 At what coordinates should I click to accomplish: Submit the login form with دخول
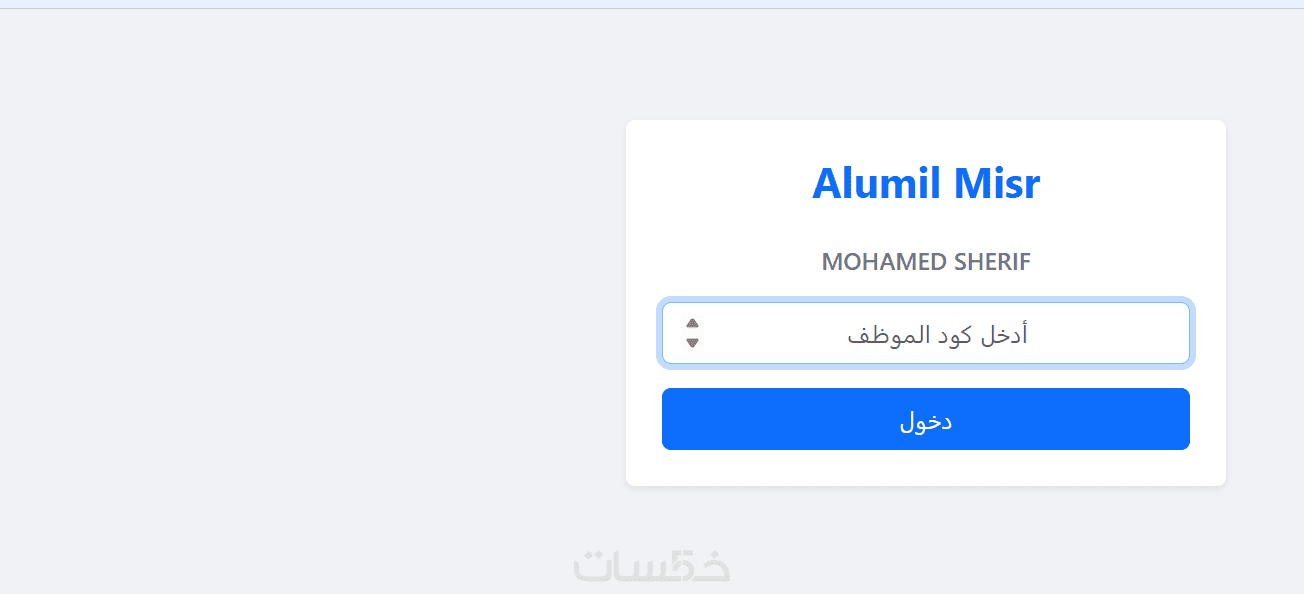click(925, 419)
